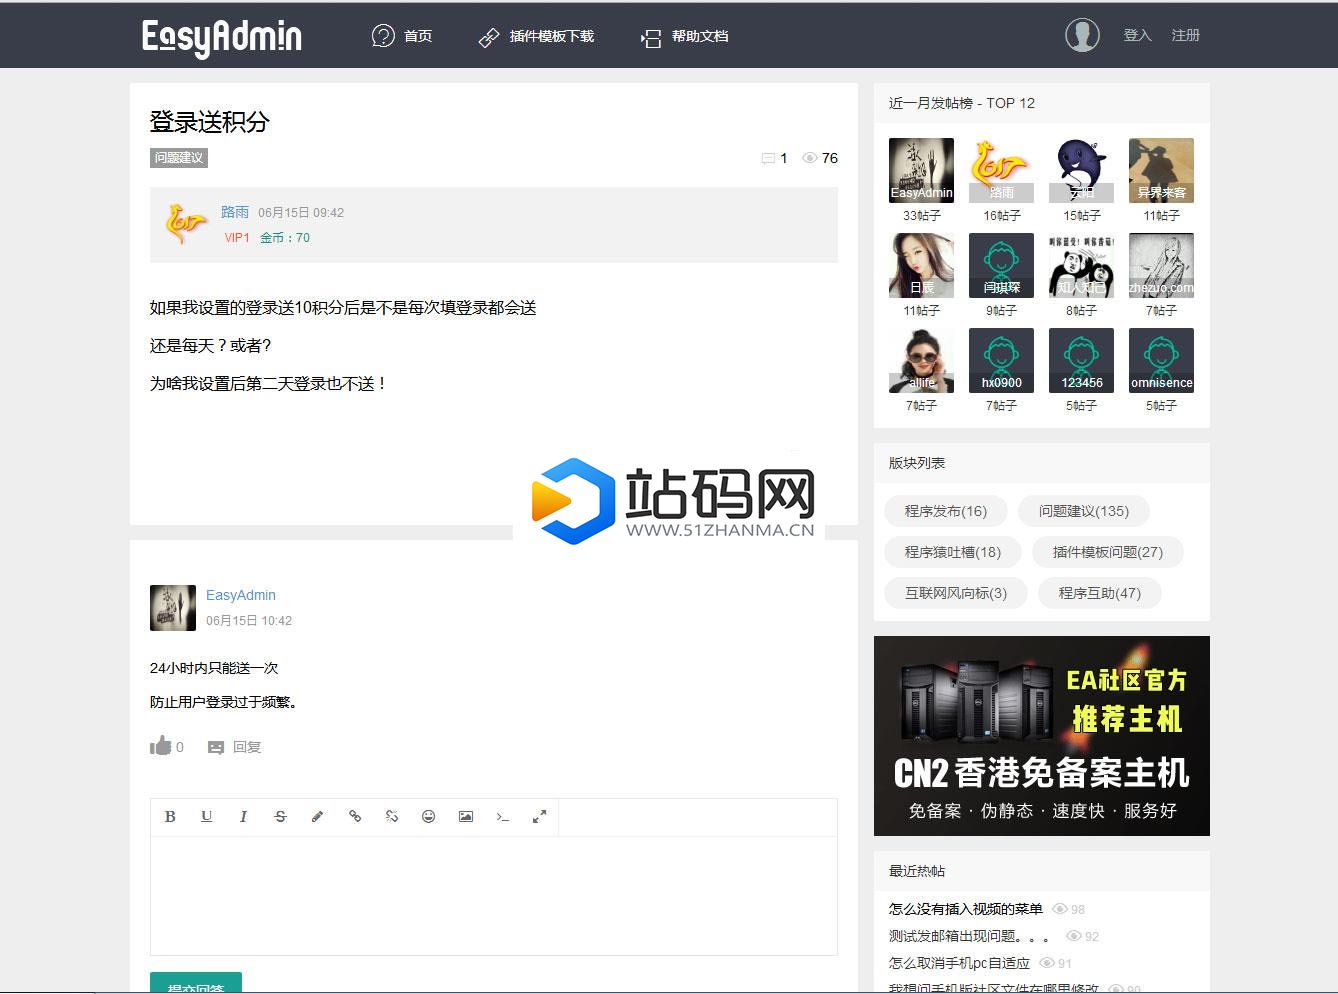The width and height of the screenshot is (1338, 994).
Task: Open the 注册 register link
Action: [x=1186, y=35]
